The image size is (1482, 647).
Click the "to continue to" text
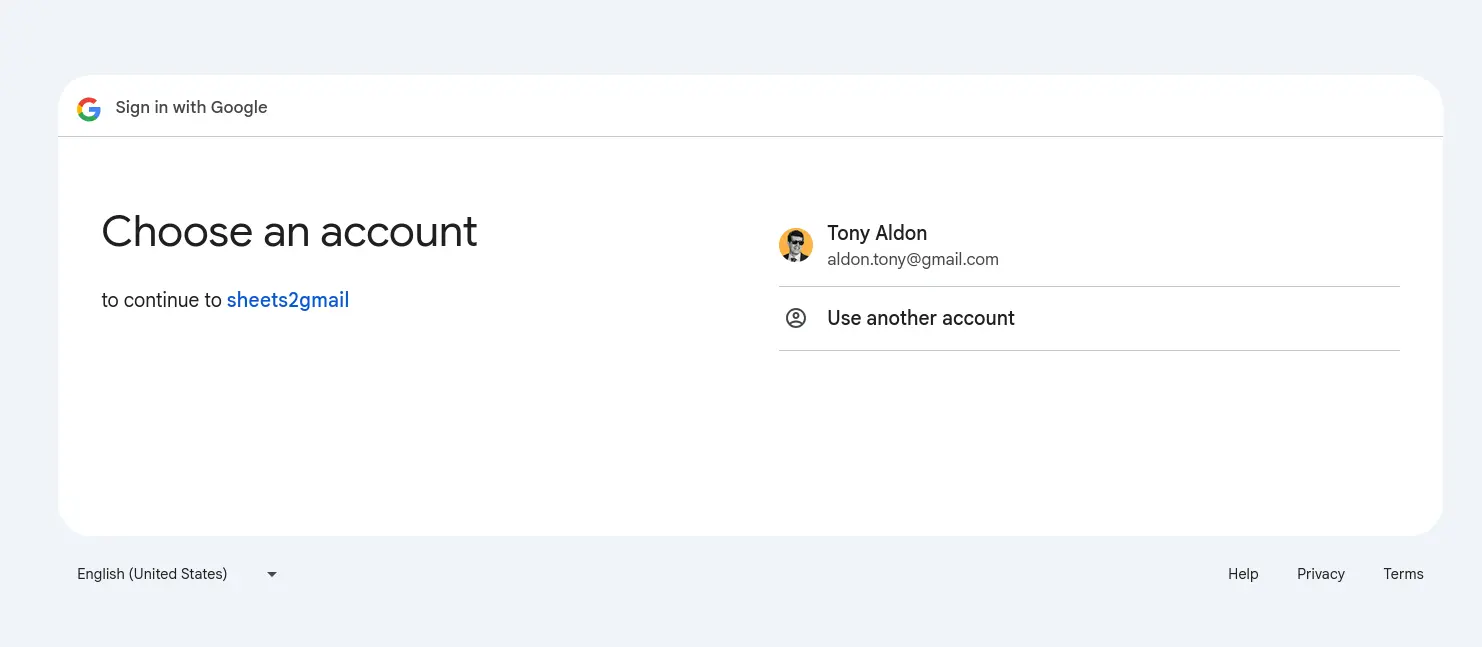[x=162, y=300]
